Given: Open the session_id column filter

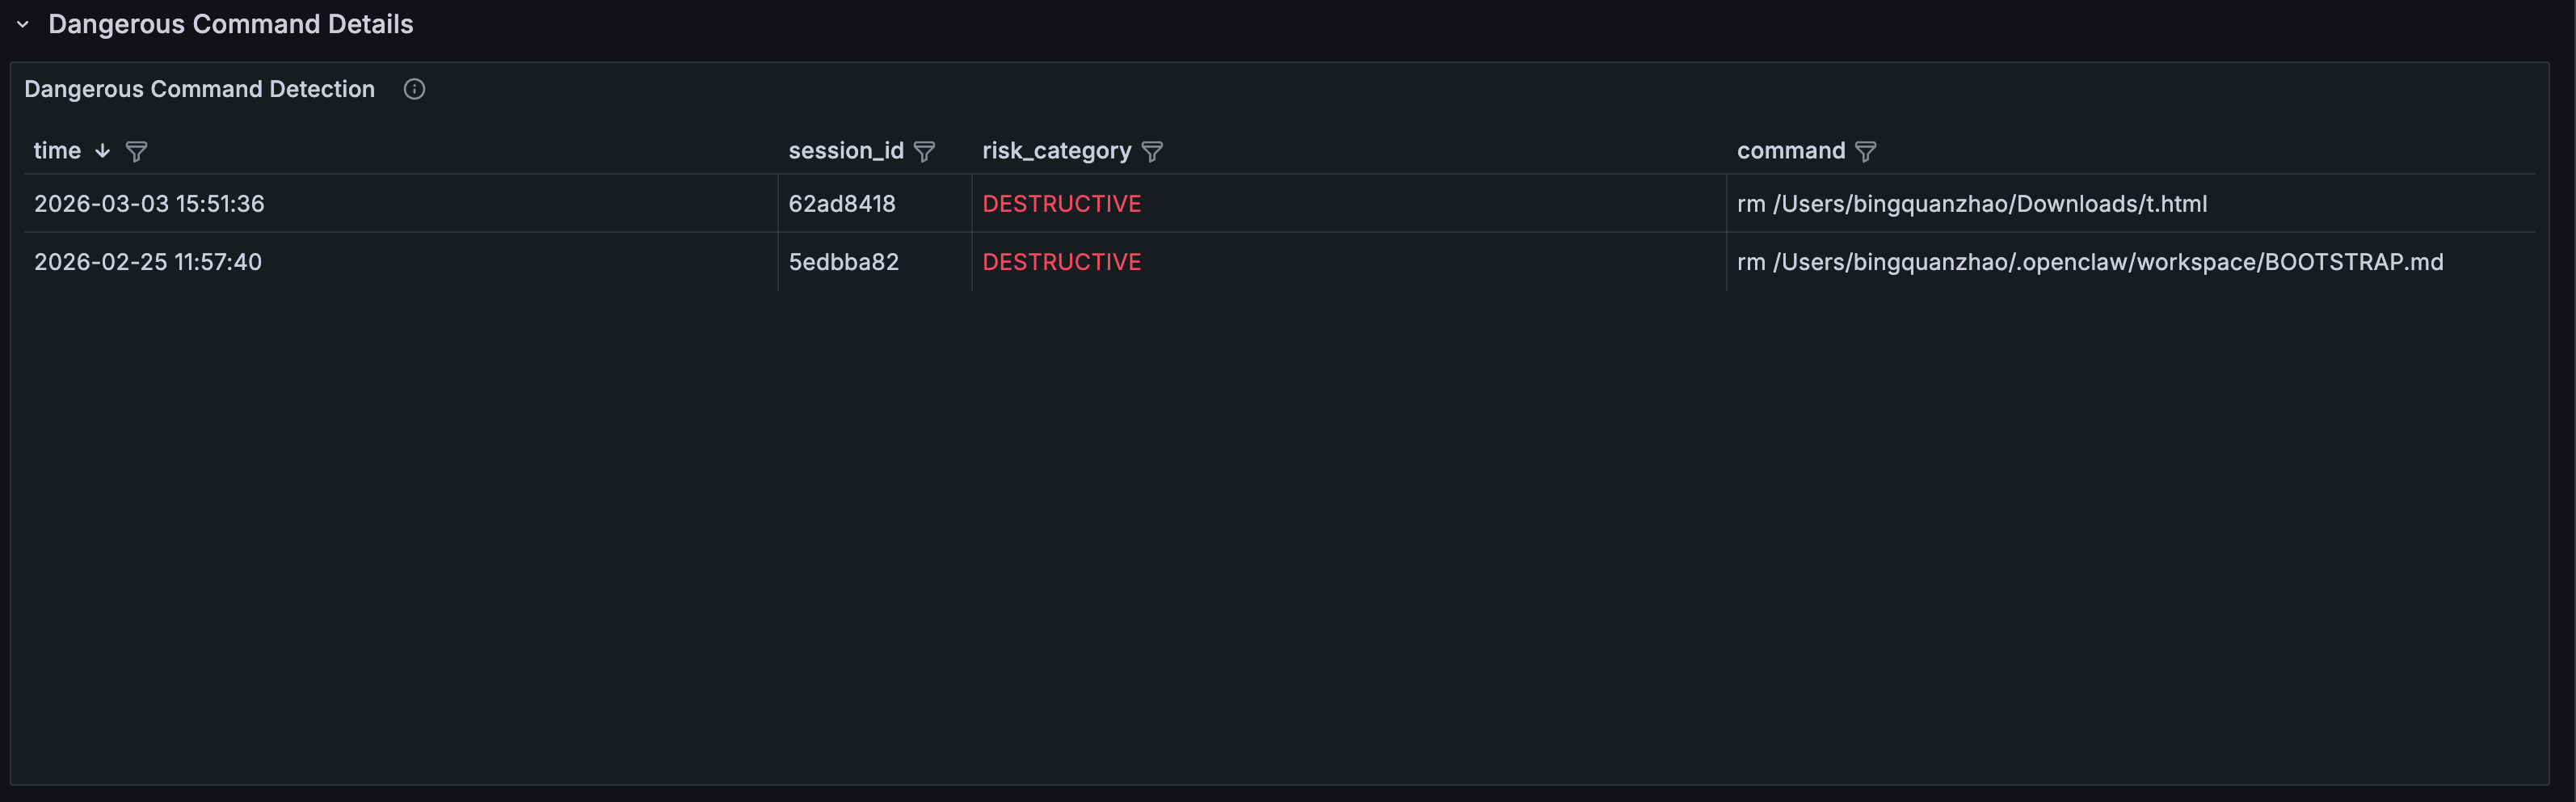Looking at the screenshot, I should (924, 151).
